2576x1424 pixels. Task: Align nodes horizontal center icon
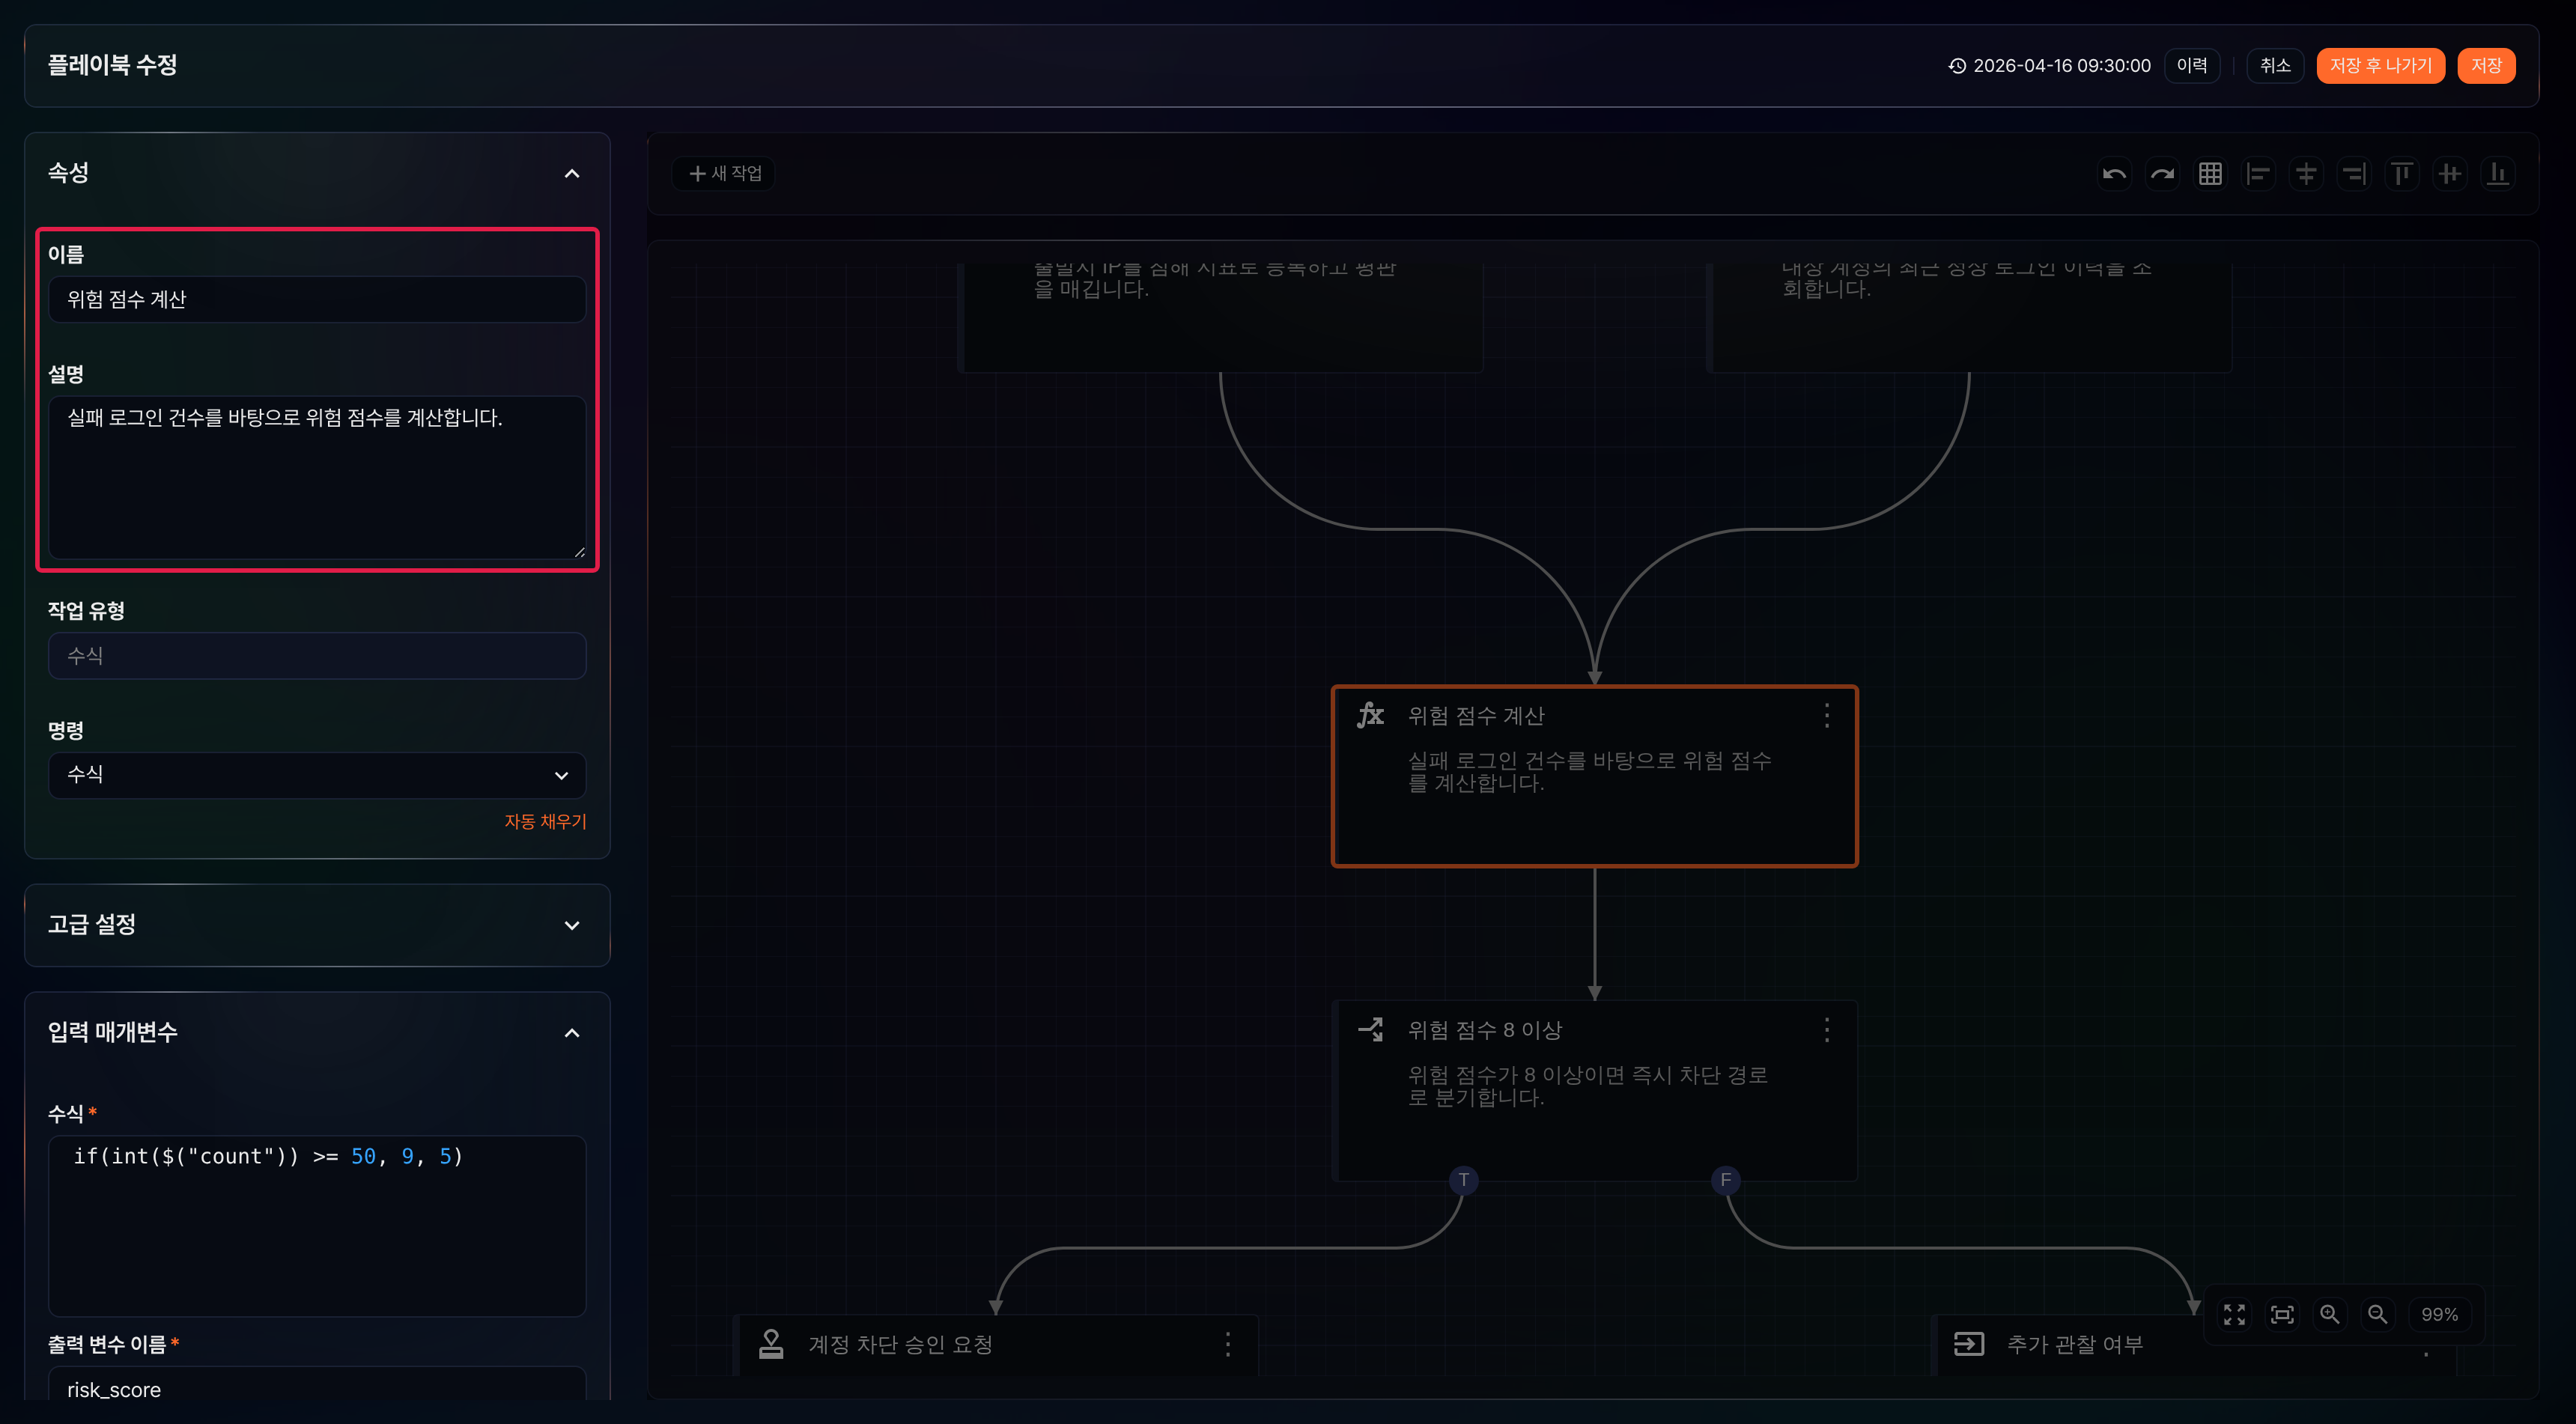click(2306, 174)
